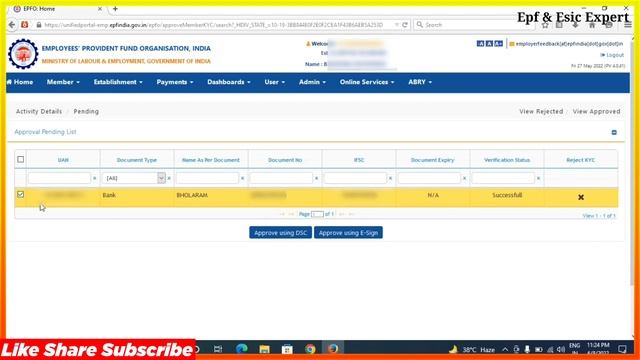Go back with the browser back arrow
Viewport: 640px width, 360px height.
[11, 25]
